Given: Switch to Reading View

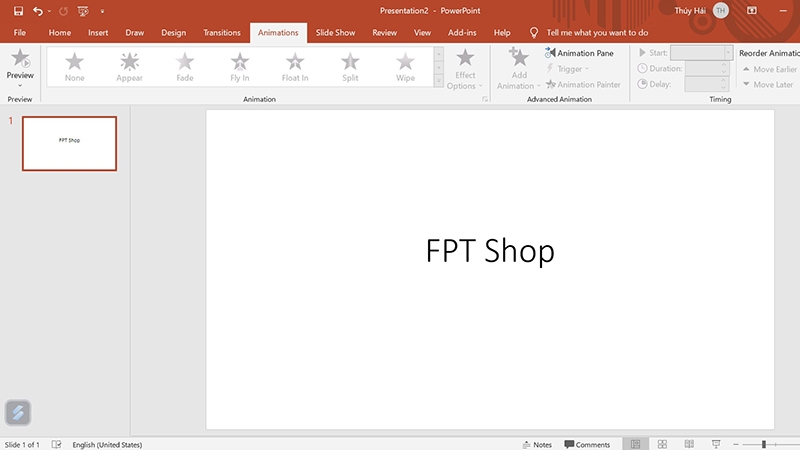Looking at the screenshot, I should coord(689,444).
